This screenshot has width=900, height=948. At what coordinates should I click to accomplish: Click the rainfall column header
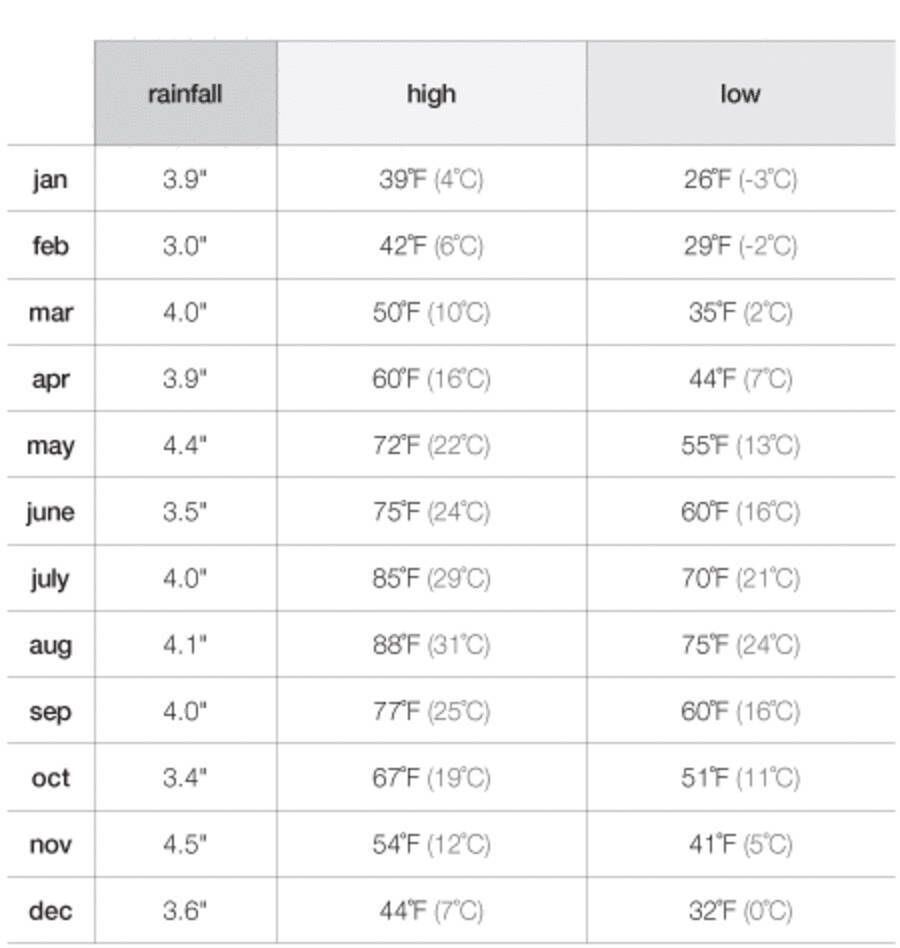pos(185,94)
